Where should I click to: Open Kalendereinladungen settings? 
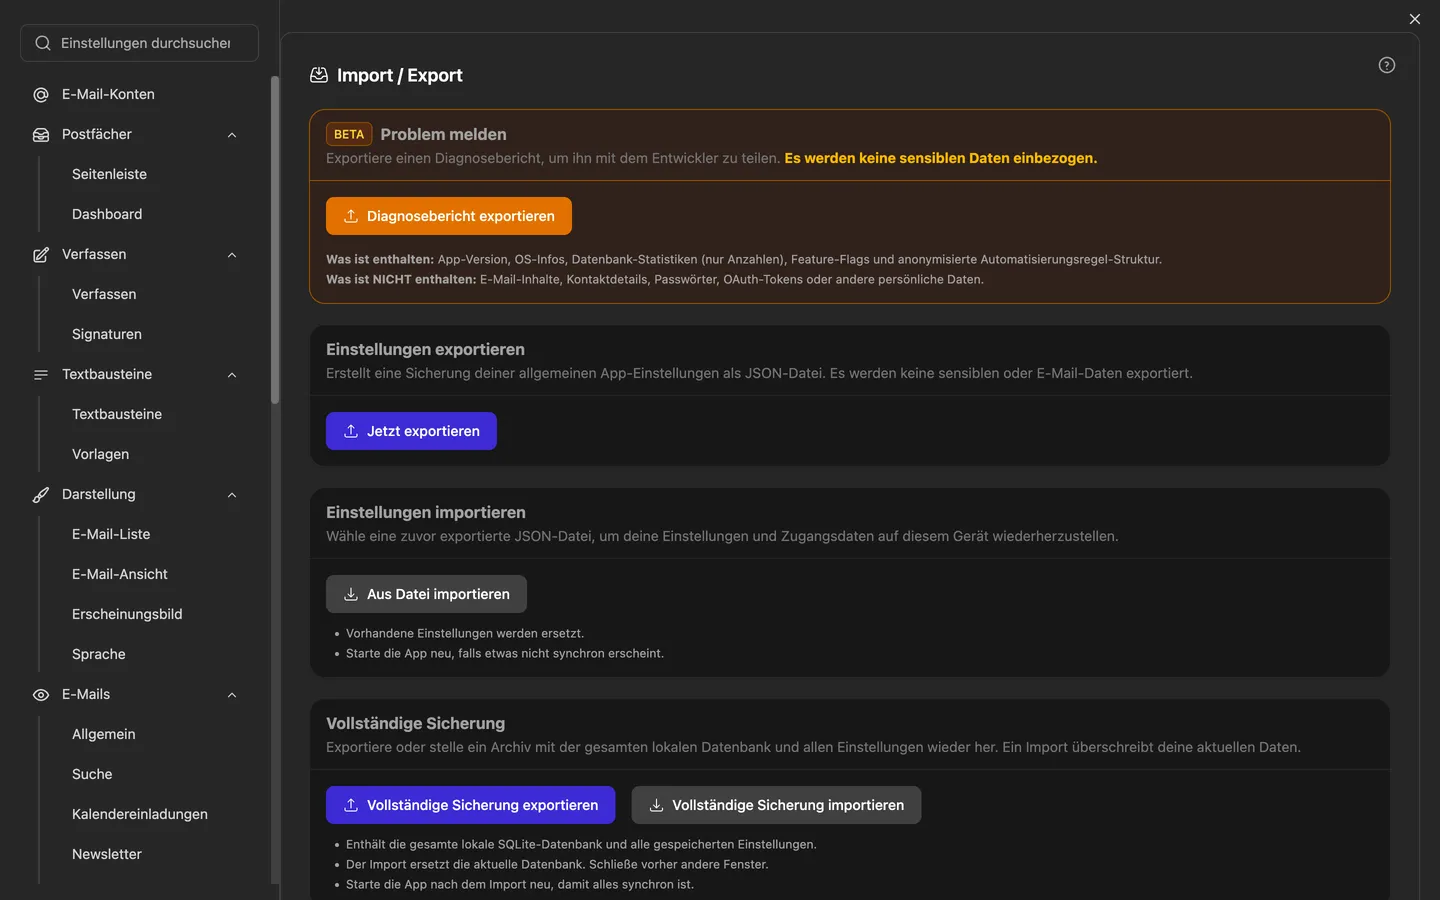pos(140,814)
